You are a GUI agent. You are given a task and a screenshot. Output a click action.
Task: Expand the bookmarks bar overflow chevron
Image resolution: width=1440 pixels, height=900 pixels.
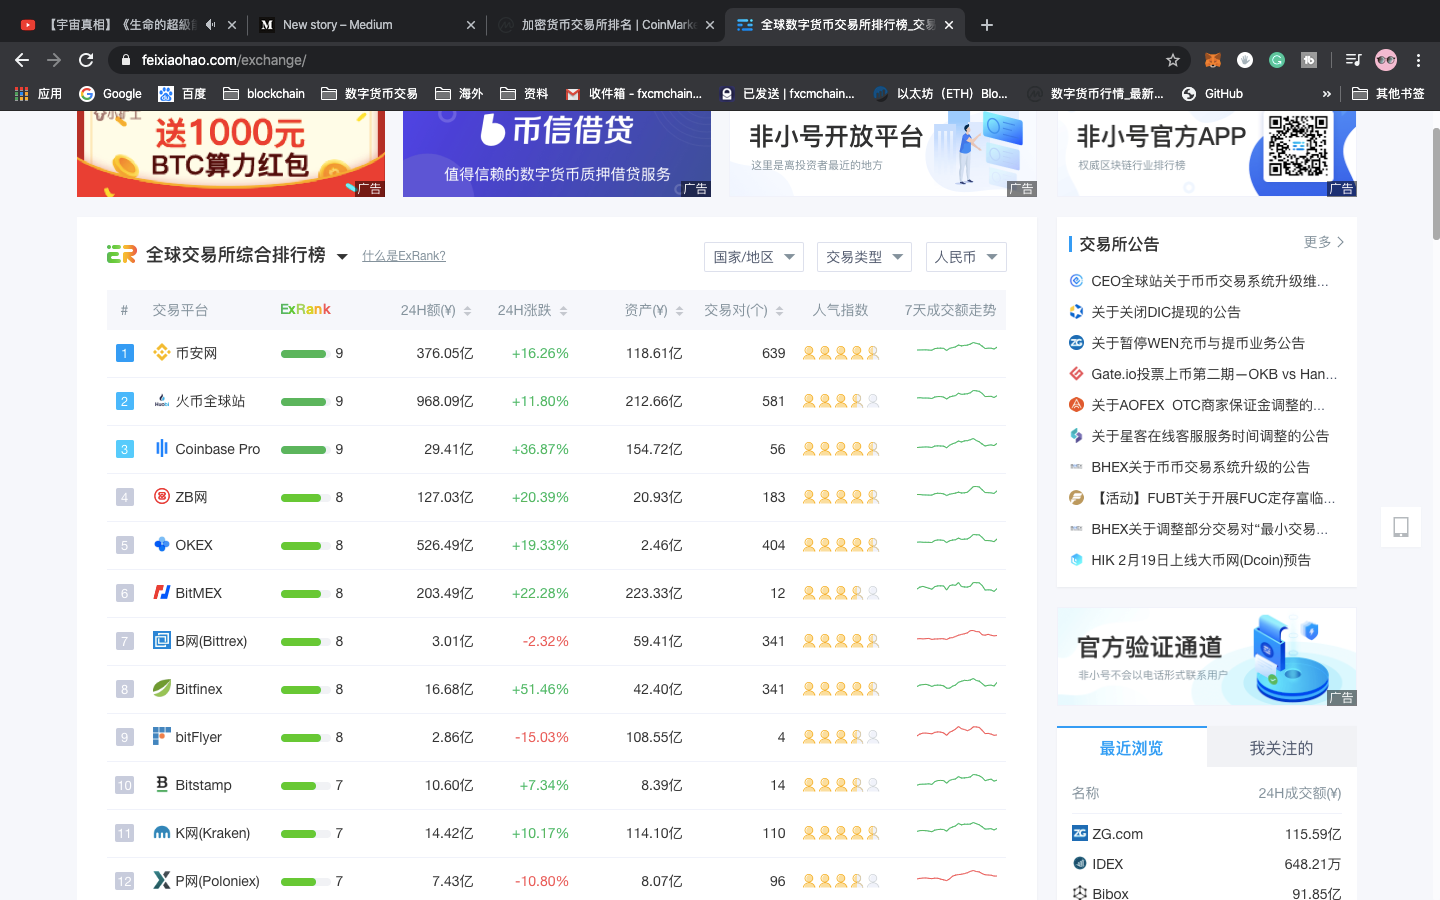1327,94
